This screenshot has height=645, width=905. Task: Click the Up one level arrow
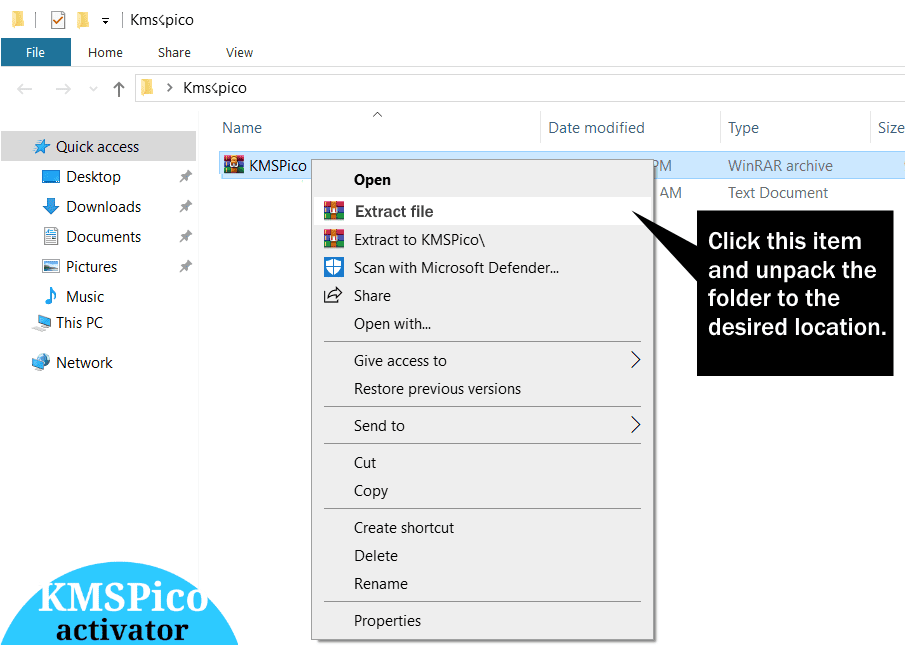pos(119,89)
